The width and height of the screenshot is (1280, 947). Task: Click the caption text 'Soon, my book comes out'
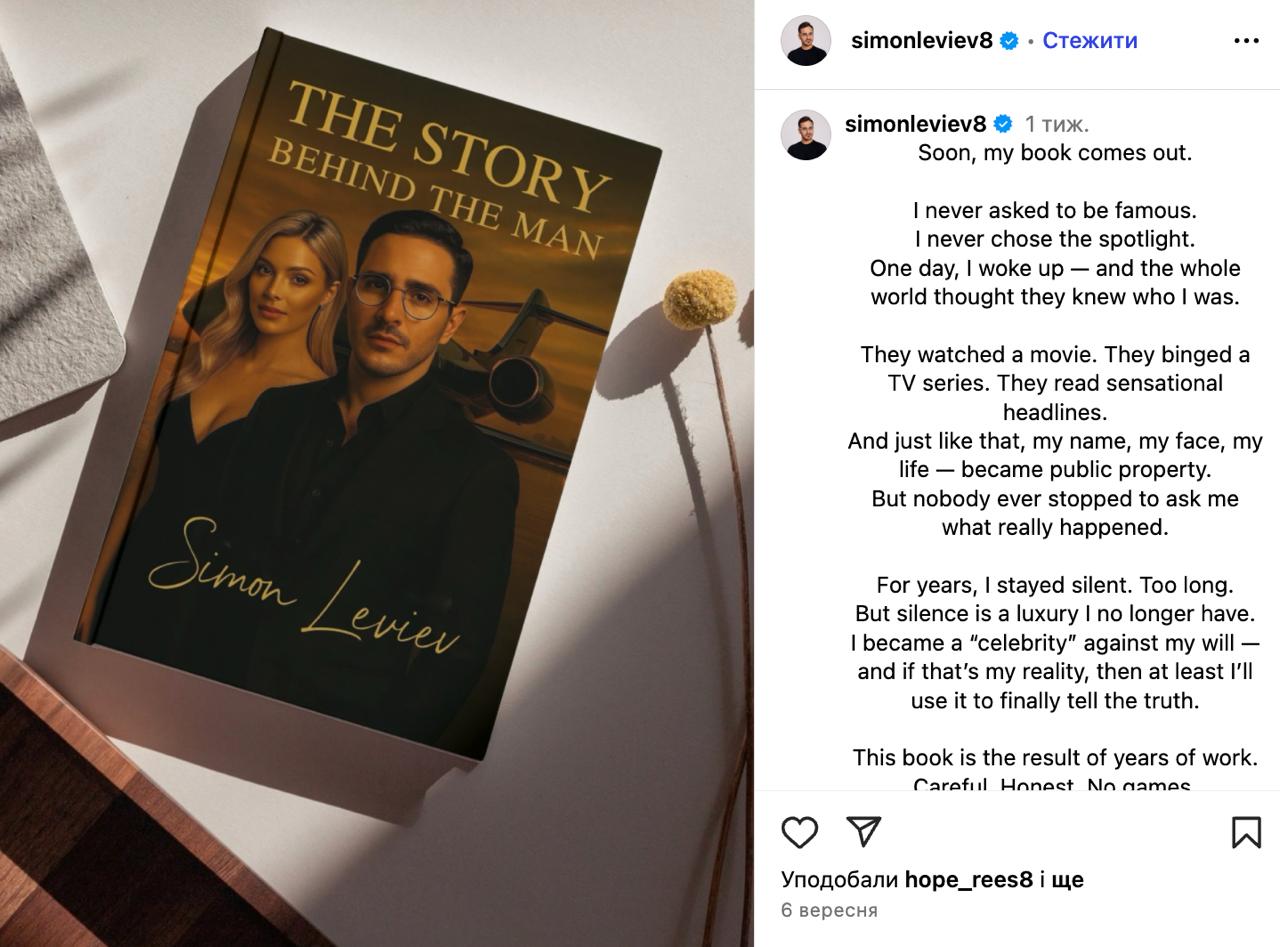pyautogui.click(x=1055, y=153)
